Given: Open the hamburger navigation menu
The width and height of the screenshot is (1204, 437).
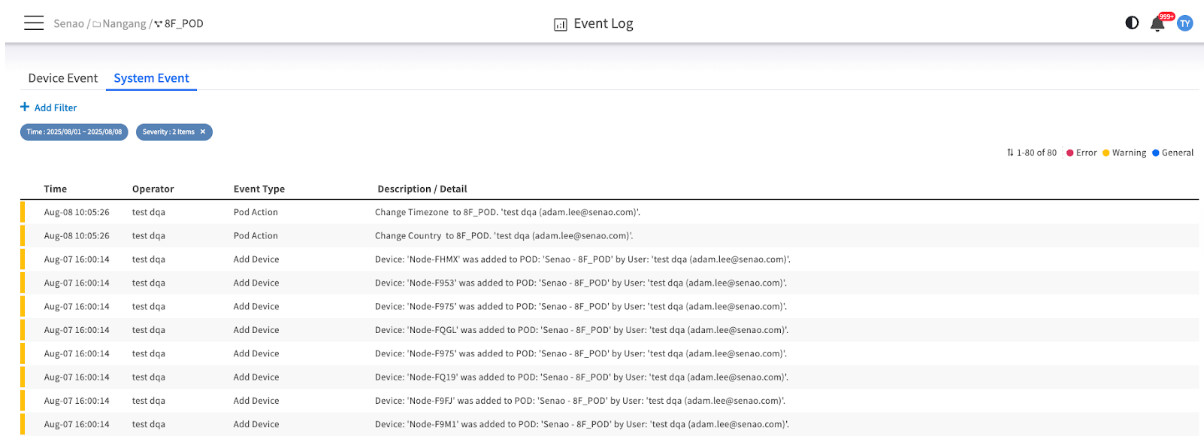Looking at the screenshot, I should click(x=34, y=23).
